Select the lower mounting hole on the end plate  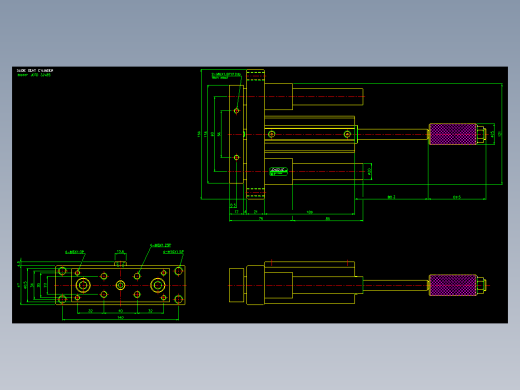coord(236,157)
